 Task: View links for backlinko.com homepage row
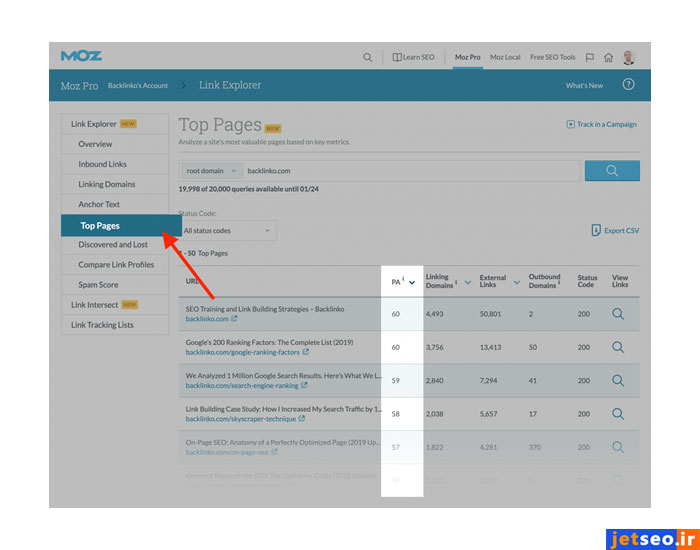(618, 314)
